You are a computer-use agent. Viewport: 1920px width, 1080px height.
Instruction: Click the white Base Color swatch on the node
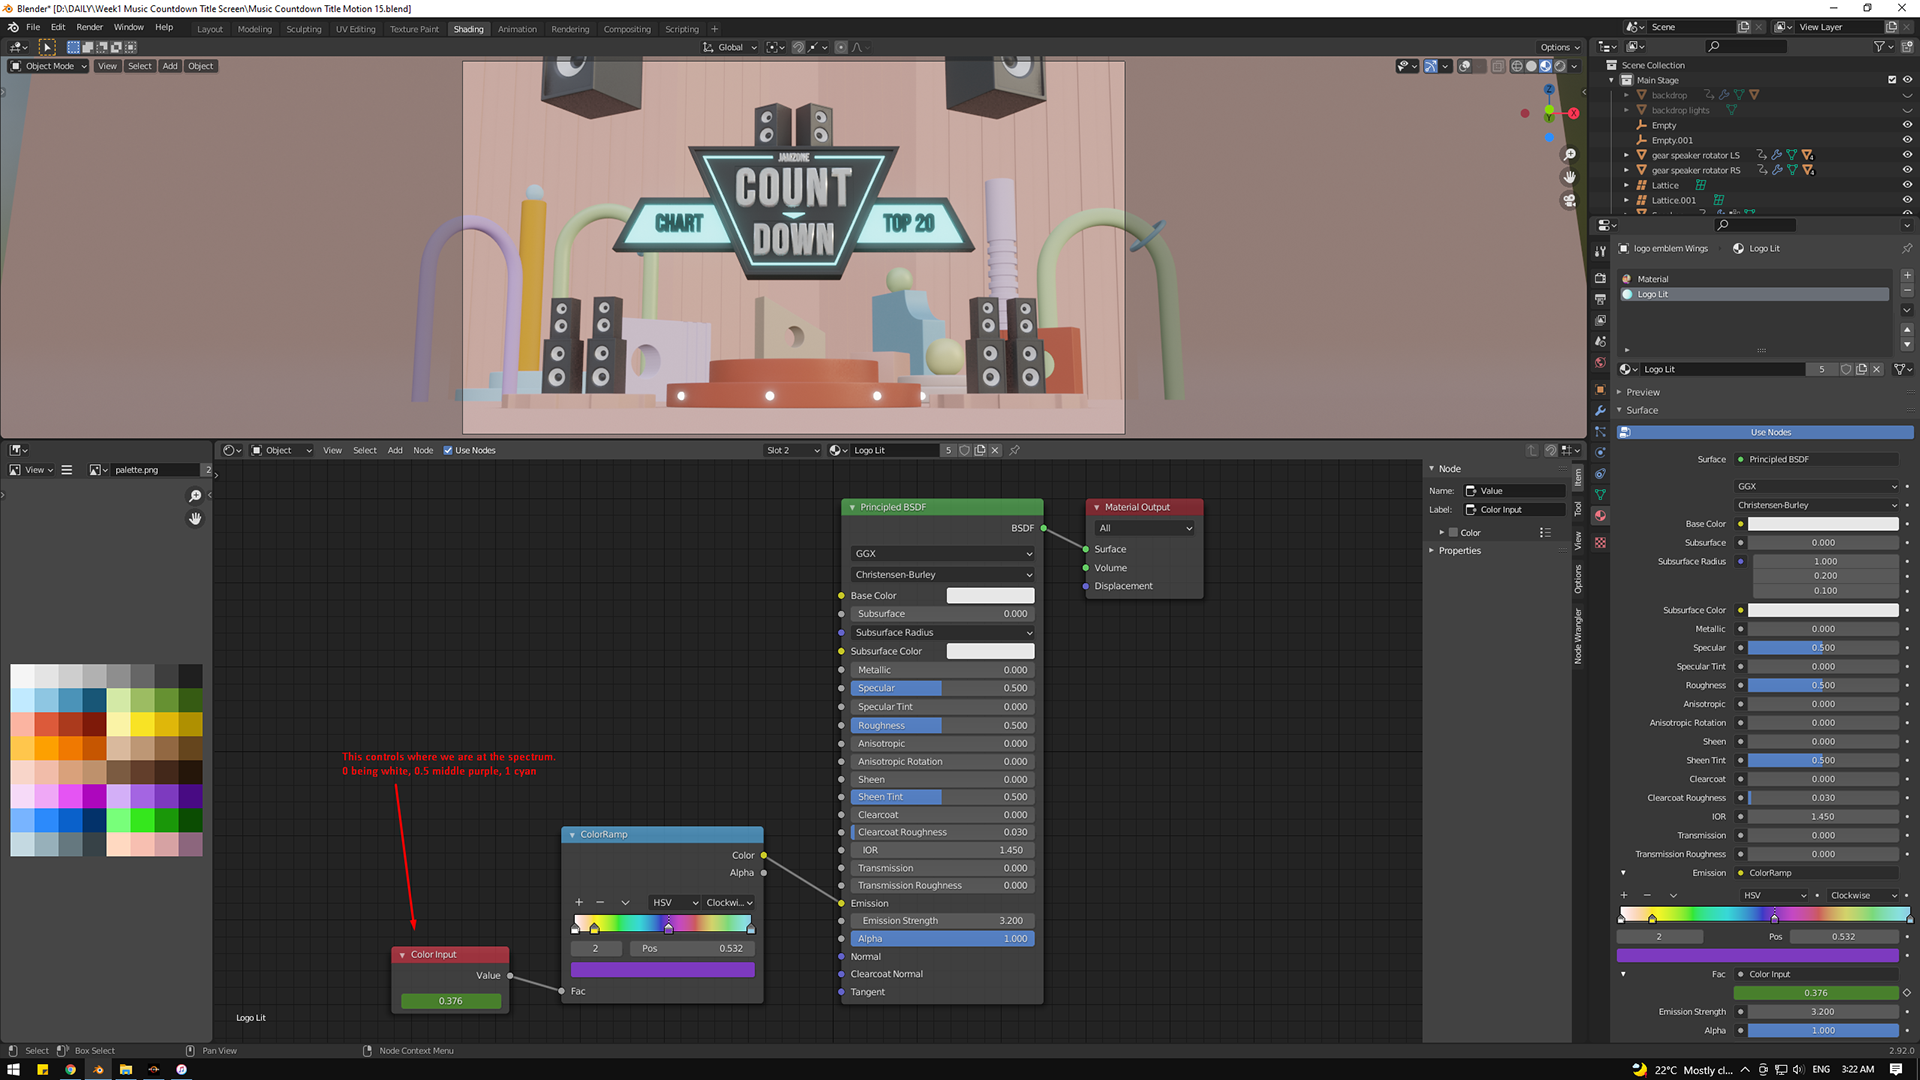[990, 595]
